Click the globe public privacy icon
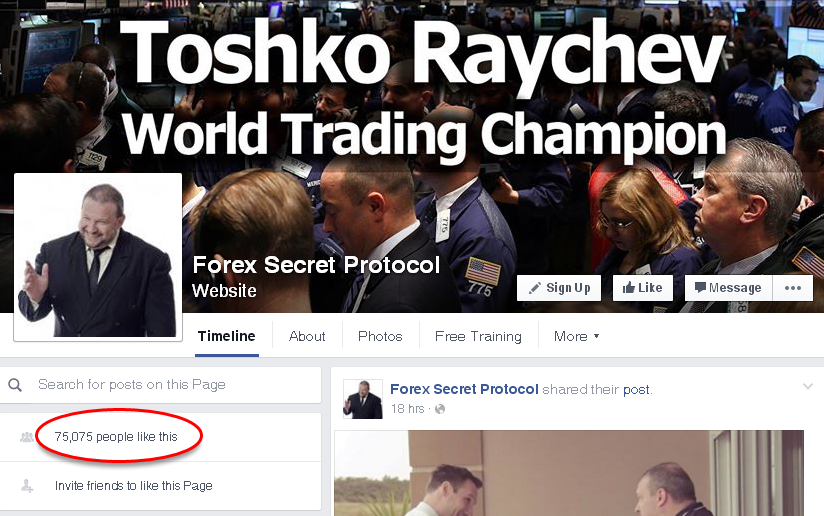Viewport: 824px width, 516px height. (x=440, y=409)
